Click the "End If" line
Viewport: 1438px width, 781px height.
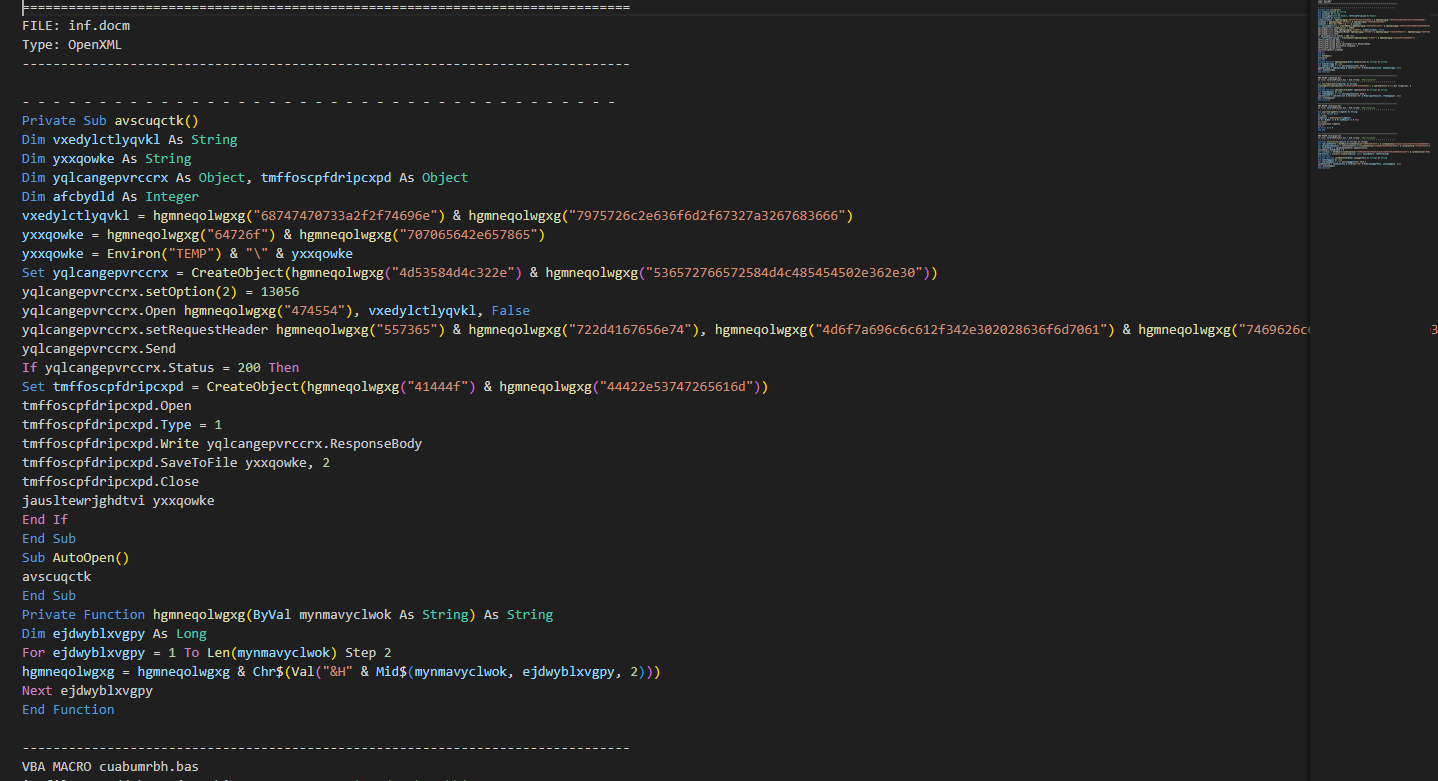coord(45,519)
